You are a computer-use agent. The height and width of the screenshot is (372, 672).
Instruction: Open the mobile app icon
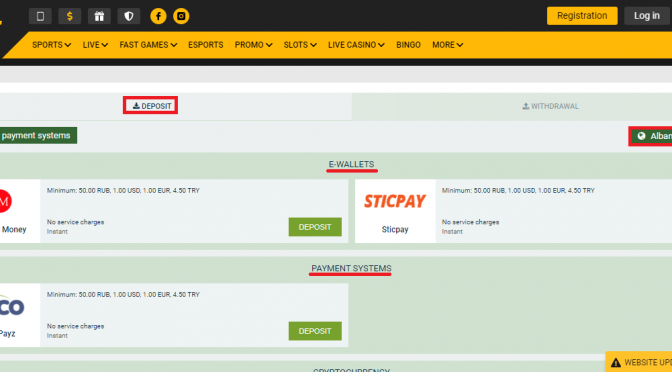coord(40,16)
